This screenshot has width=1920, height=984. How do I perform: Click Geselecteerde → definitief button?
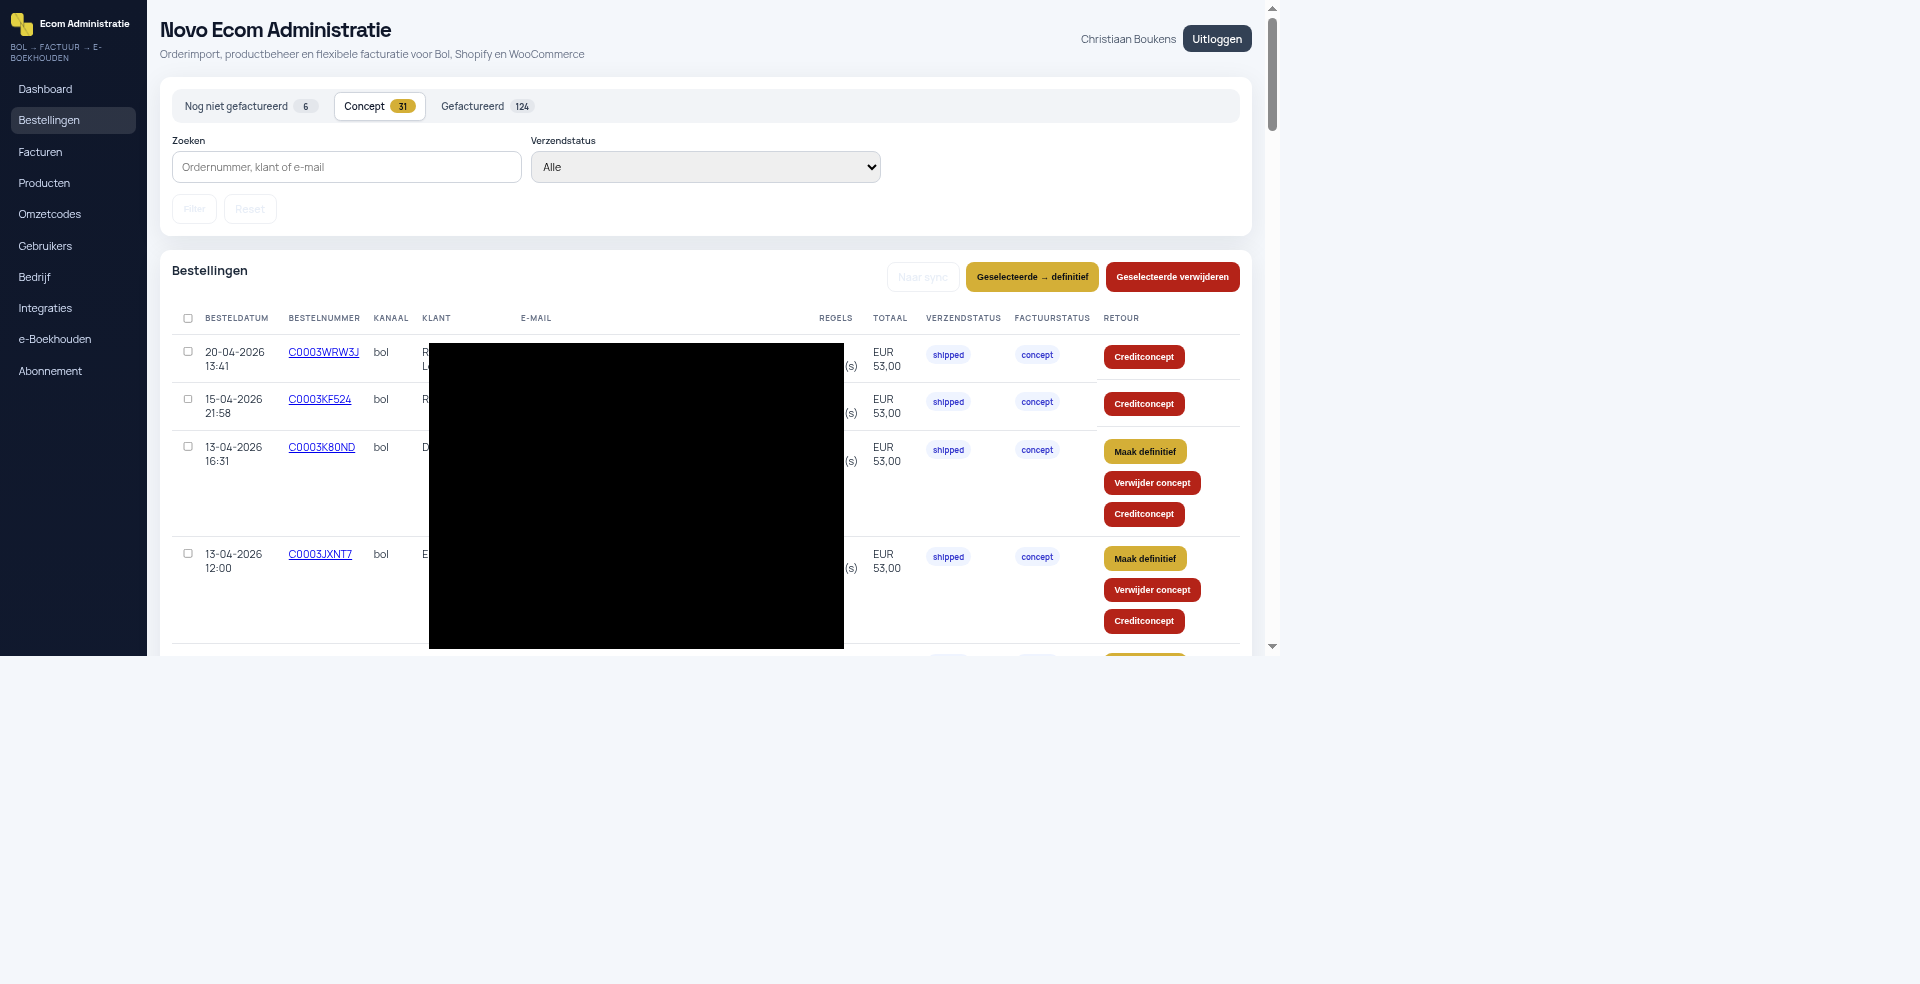pos(1032,277)
